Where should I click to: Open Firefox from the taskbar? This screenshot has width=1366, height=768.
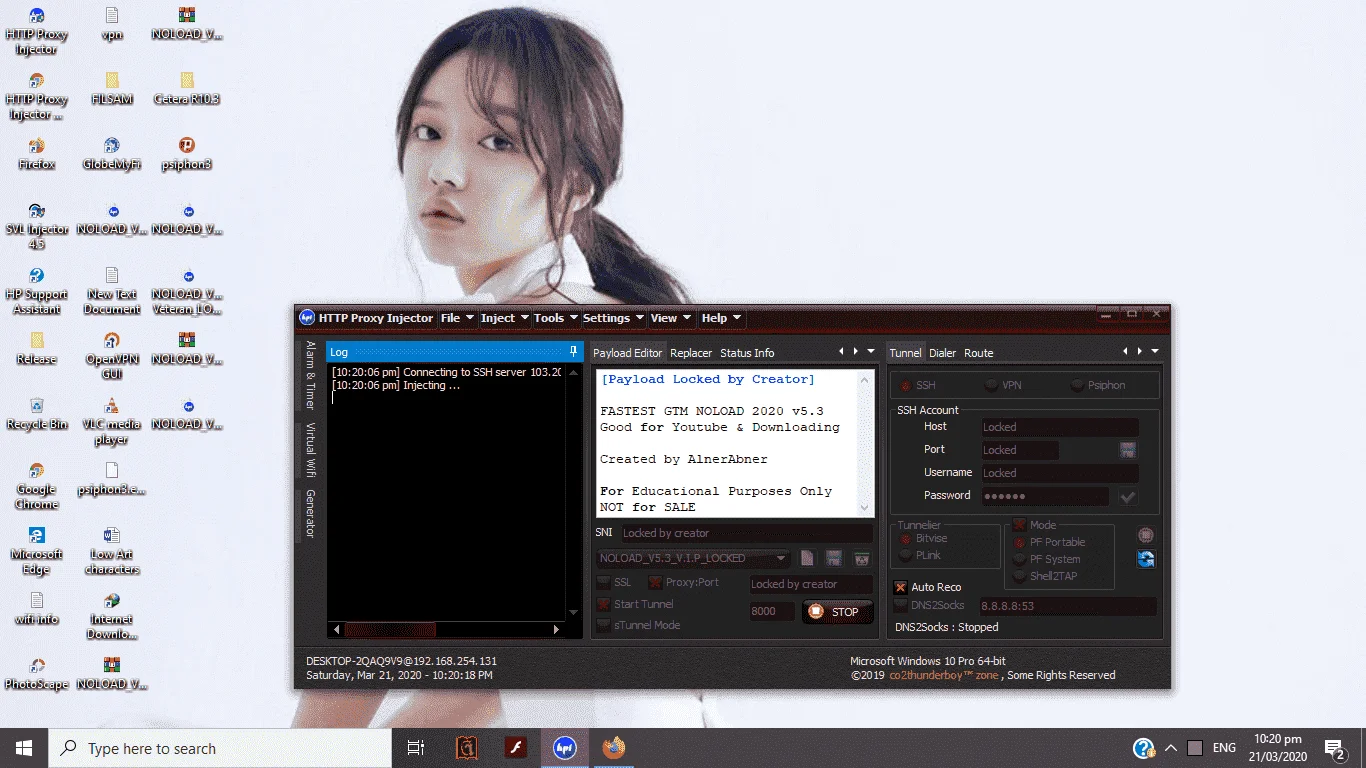(x=613, y=748)
